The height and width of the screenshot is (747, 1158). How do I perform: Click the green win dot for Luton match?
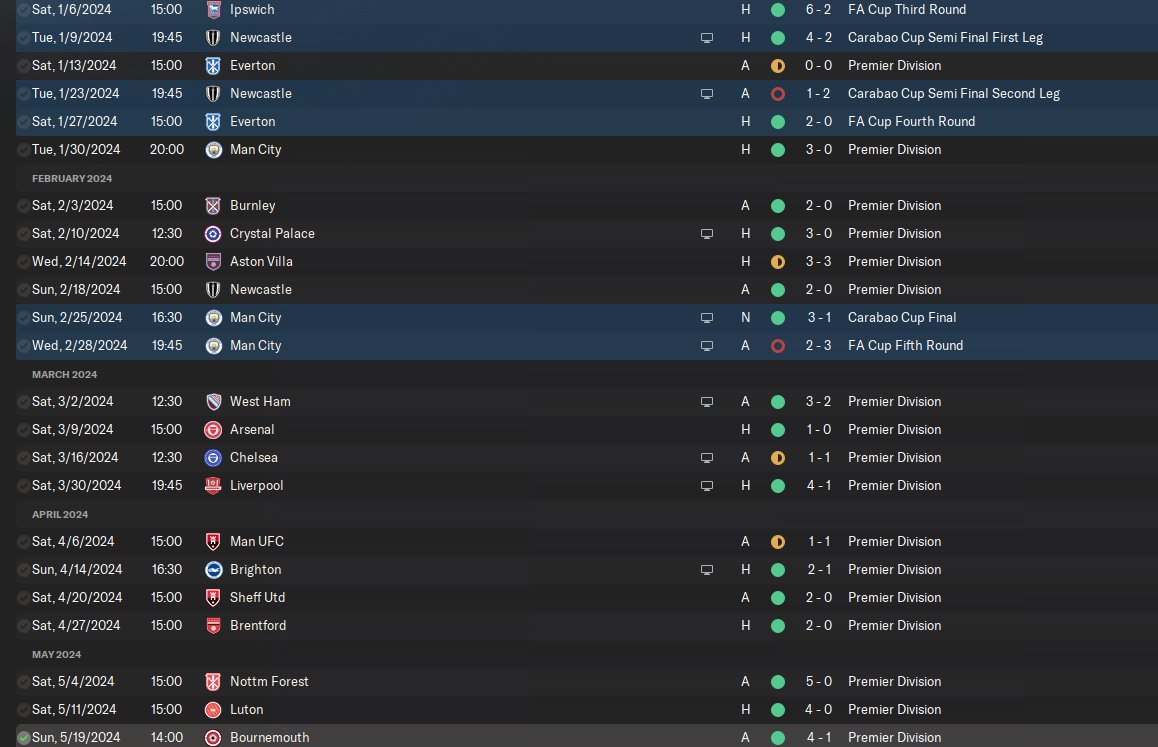[778, 709]
